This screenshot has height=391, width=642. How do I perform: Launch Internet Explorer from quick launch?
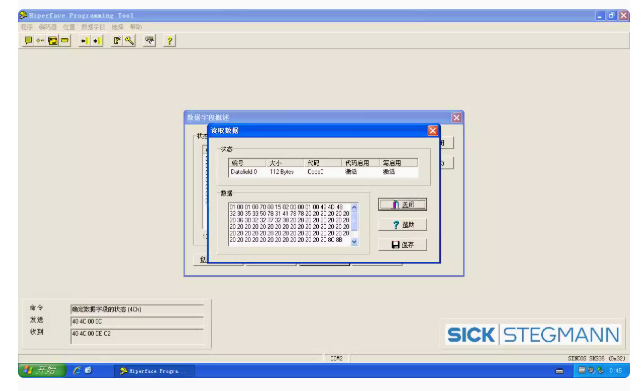(76, 371)
